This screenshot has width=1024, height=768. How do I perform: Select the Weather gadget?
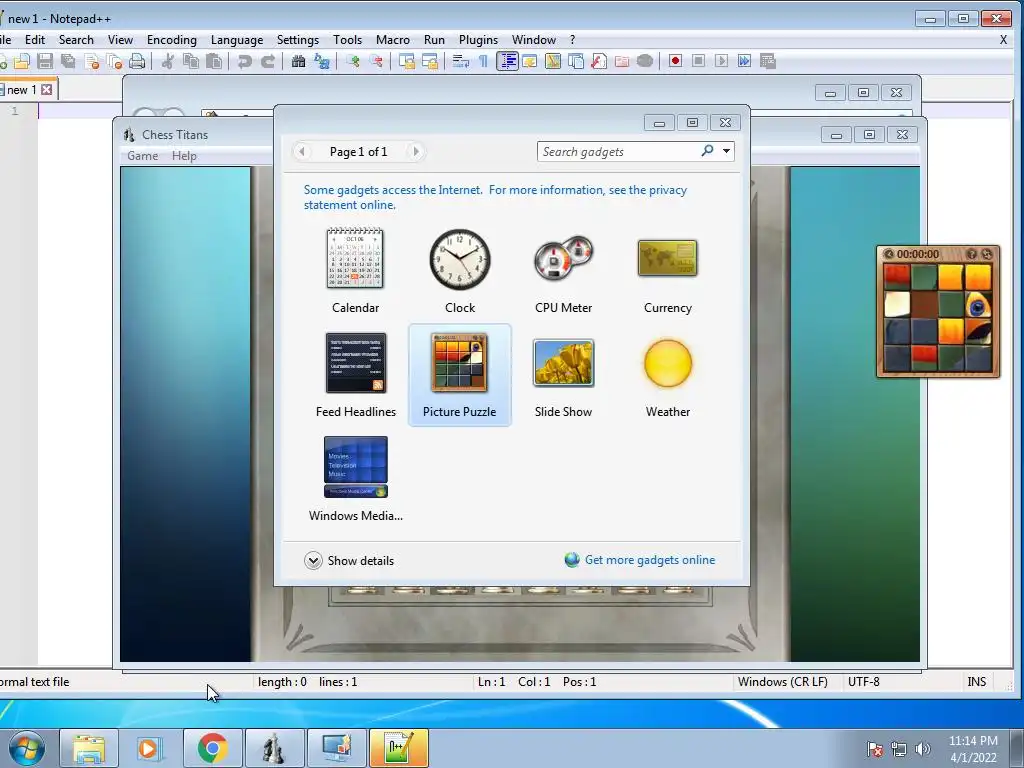667,375
